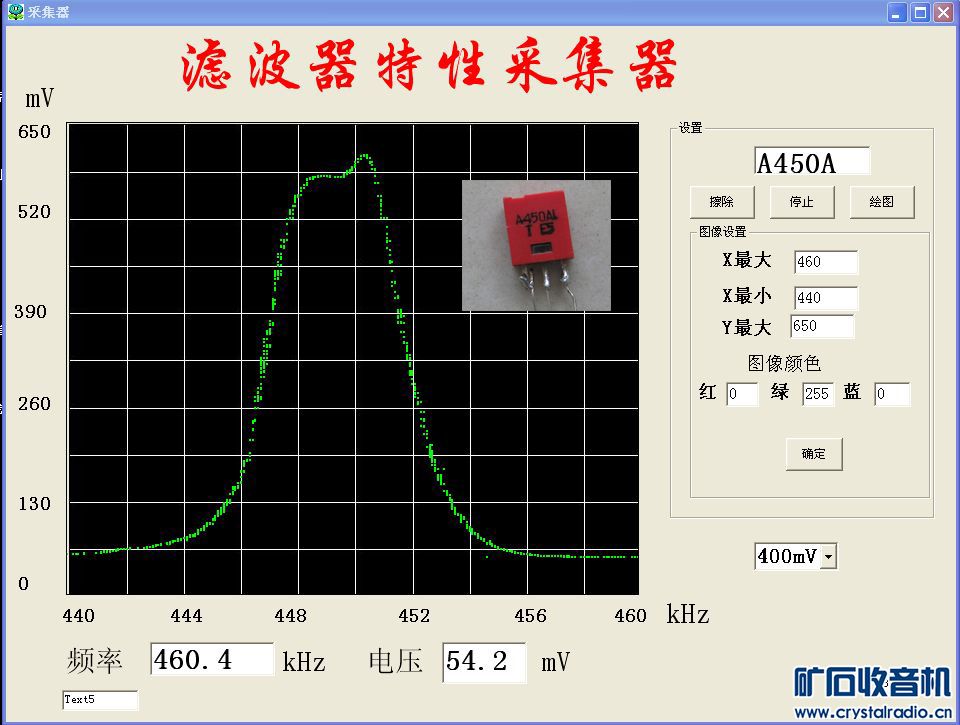Click the 红 (red) color value field

click(742, 394)
